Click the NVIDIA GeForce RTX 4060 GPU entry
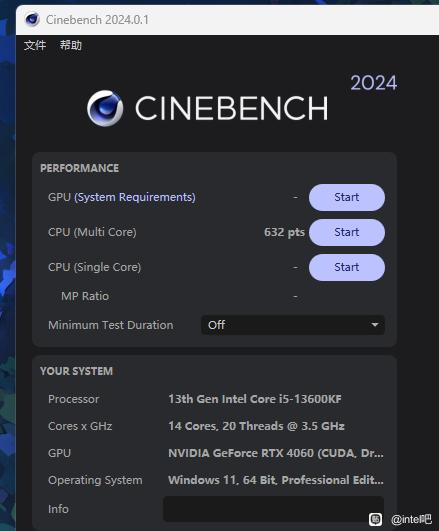The height and width of the screenshot is (531, 439). point(276,453)
